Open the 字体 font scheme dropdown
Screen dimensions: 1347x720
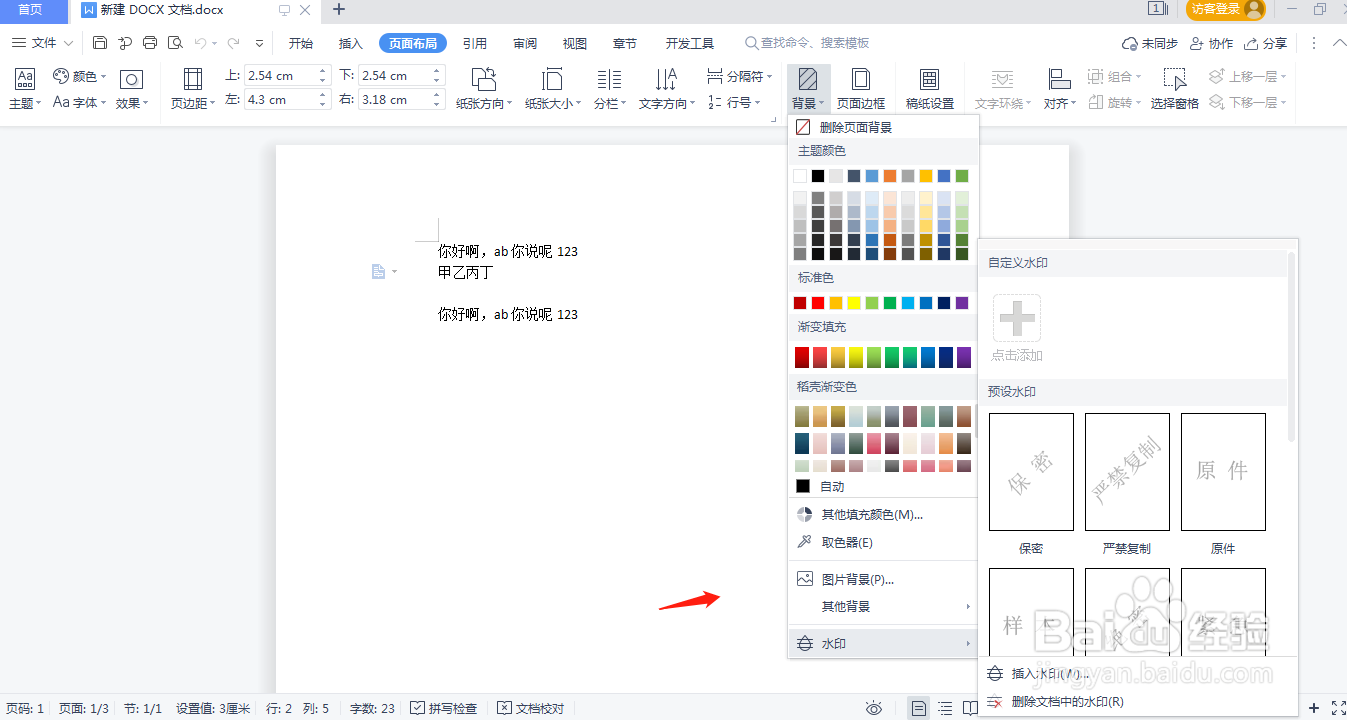(x=80, y=102)
